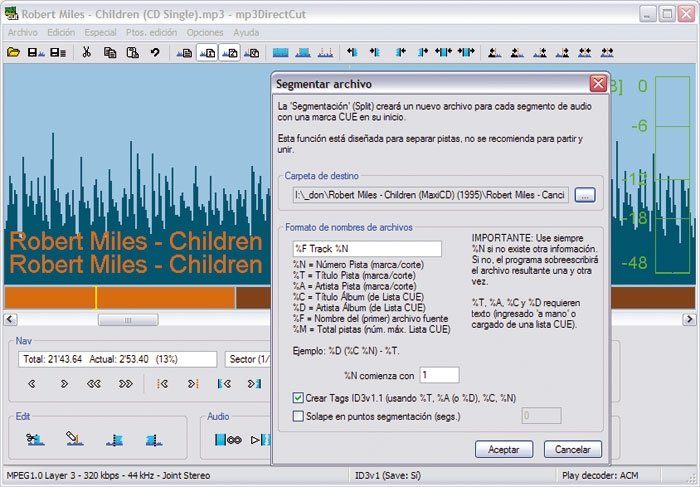The image size is (700, 487).
Task: Click the scissors Cut icon in toolbar
Action: point(87,52)
